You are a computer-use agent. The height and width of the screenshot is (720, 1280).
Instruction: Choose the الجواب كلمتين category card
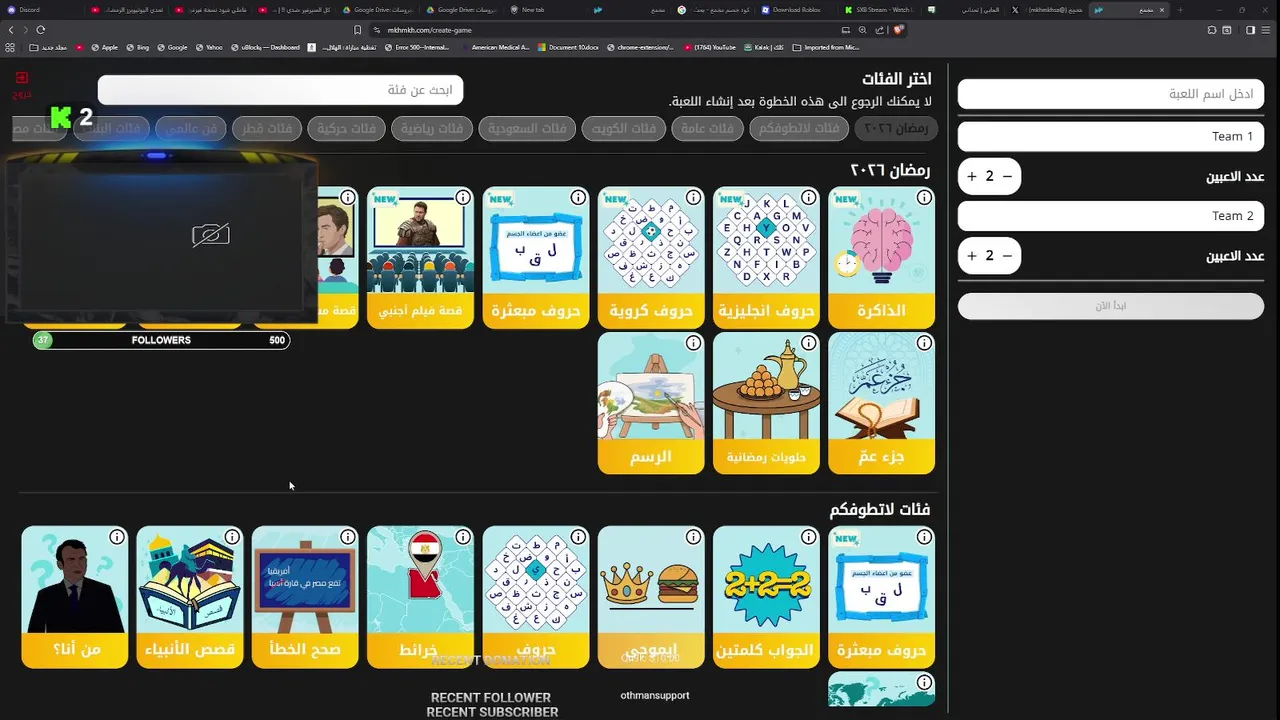click(766, 597)
